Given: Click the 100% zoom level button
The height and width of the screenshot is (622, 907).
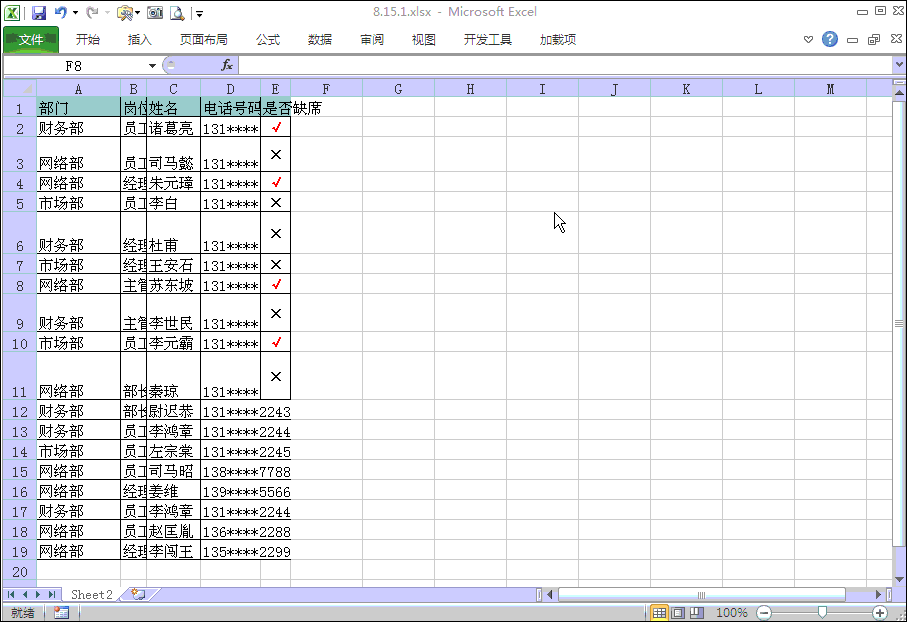Looking at the screenshot, I should (732, 613).
